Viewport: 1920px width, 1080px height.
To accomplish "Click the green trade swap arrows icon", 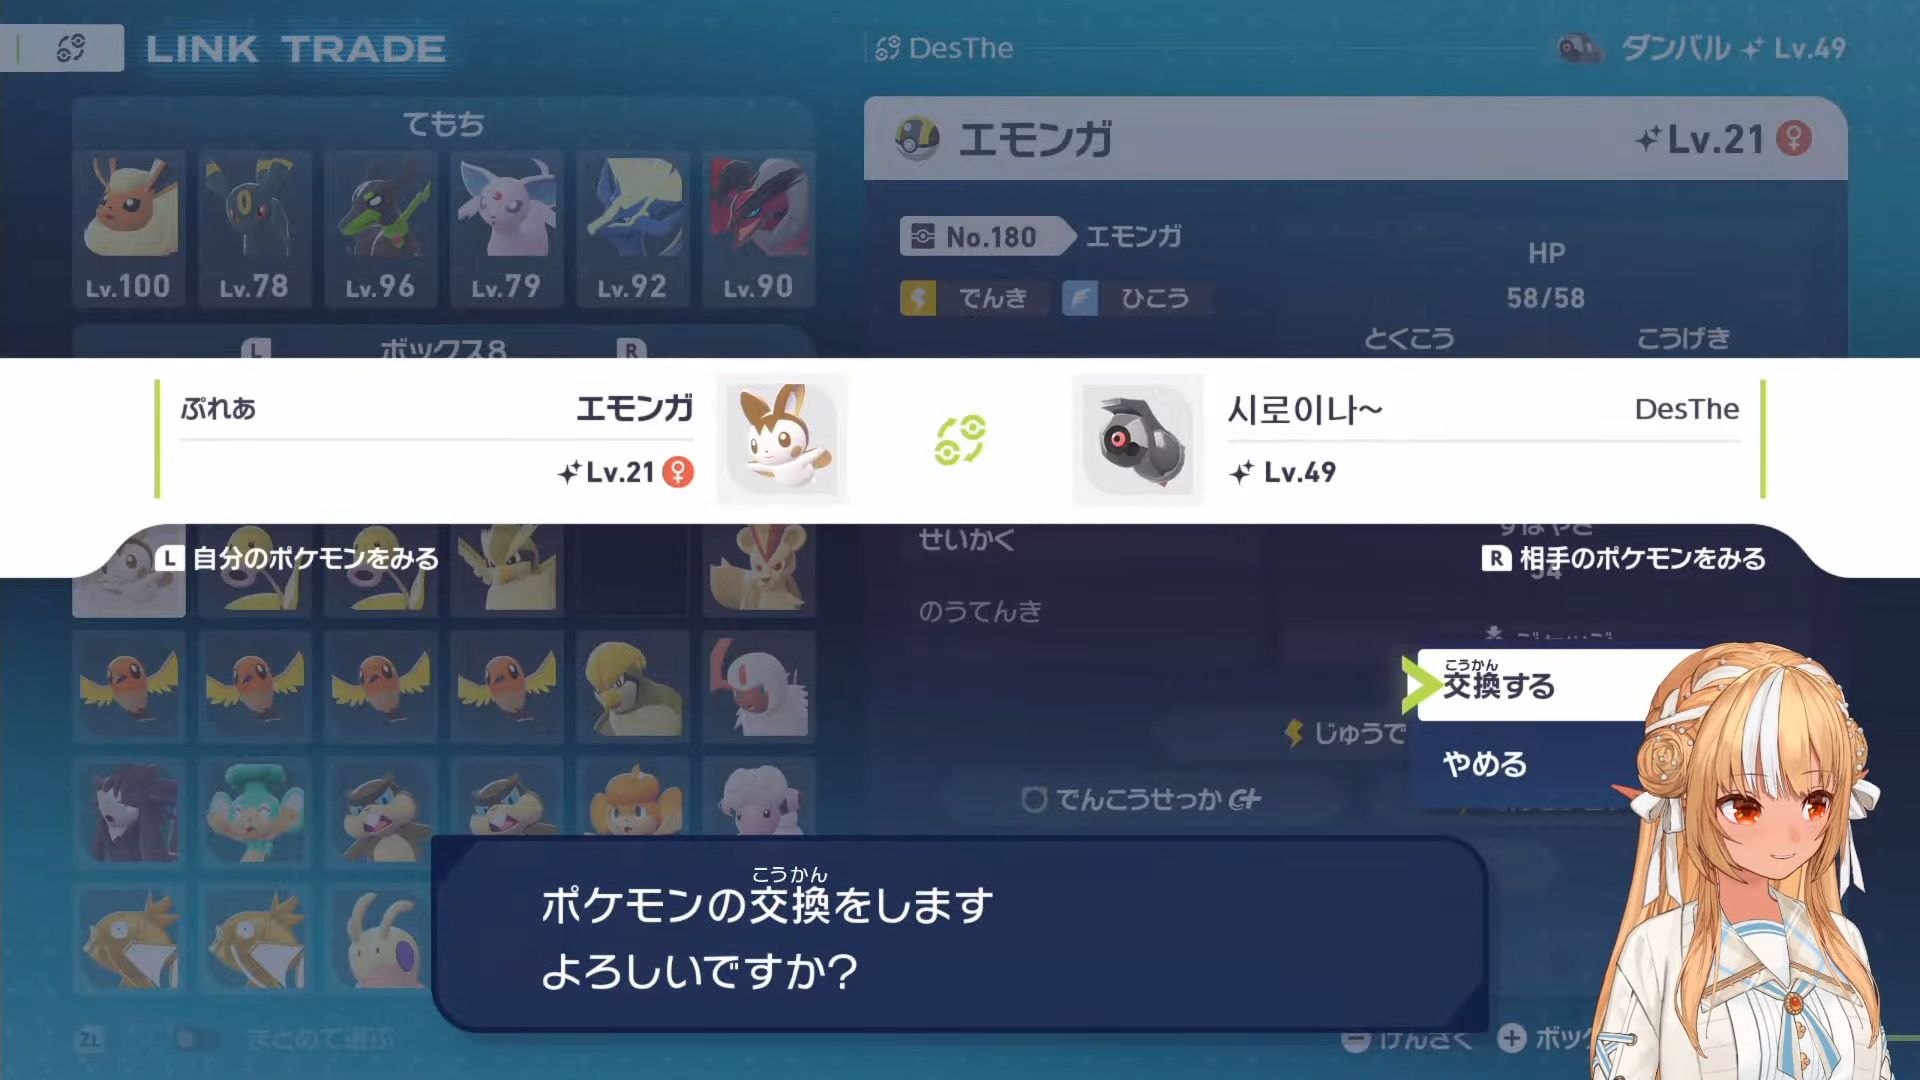I will 960,440.
